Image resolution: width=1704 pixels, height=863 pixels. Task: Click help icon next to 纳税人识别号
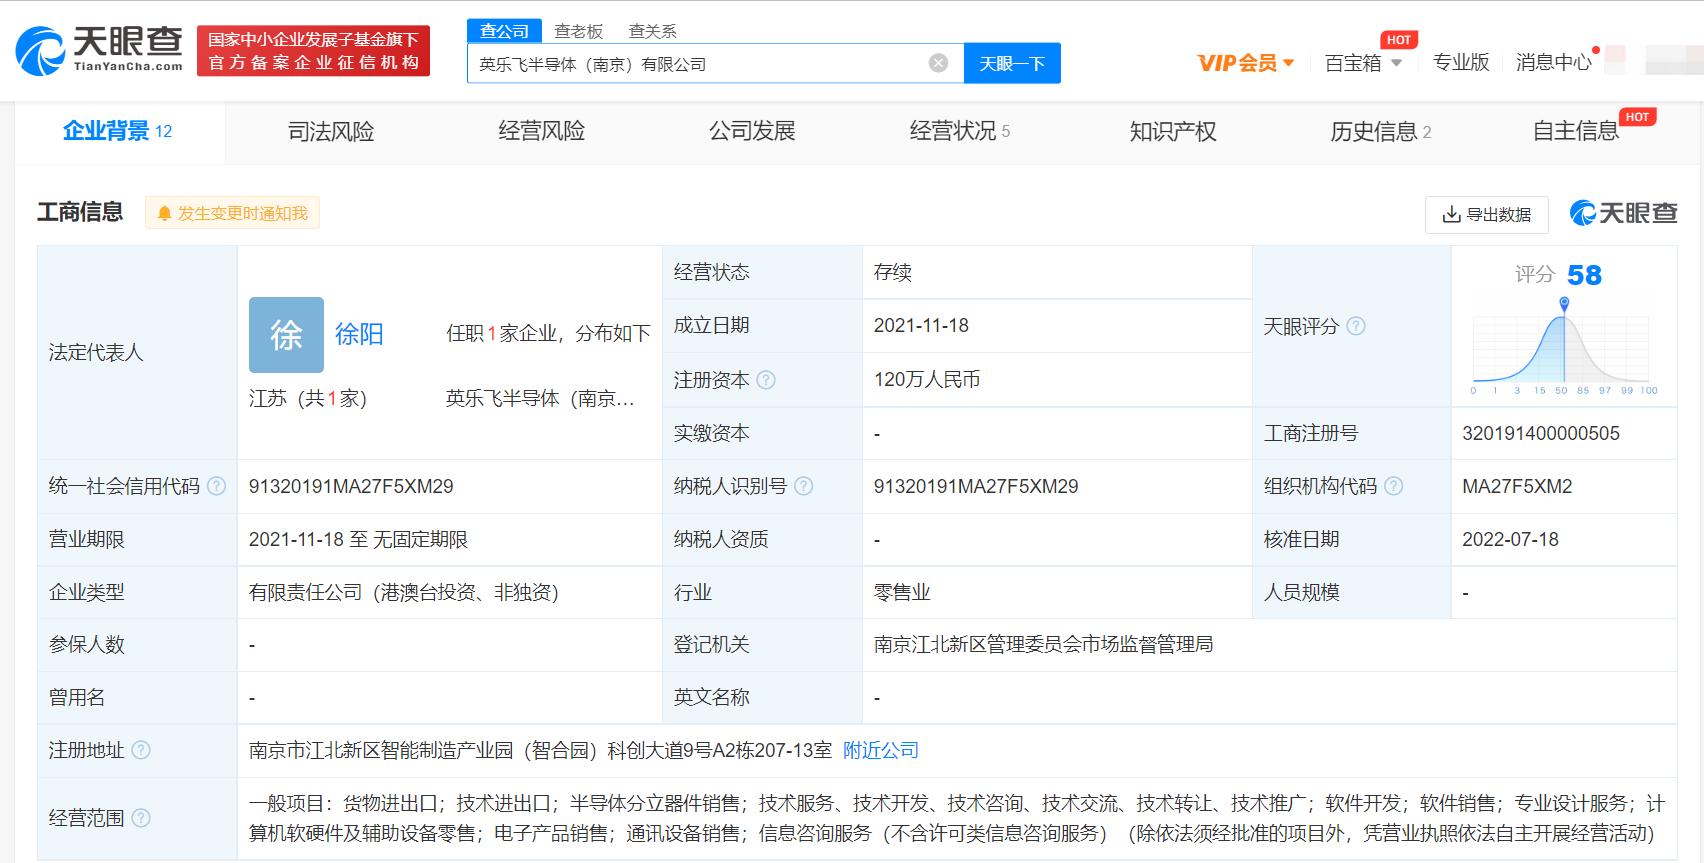point(803,486)
